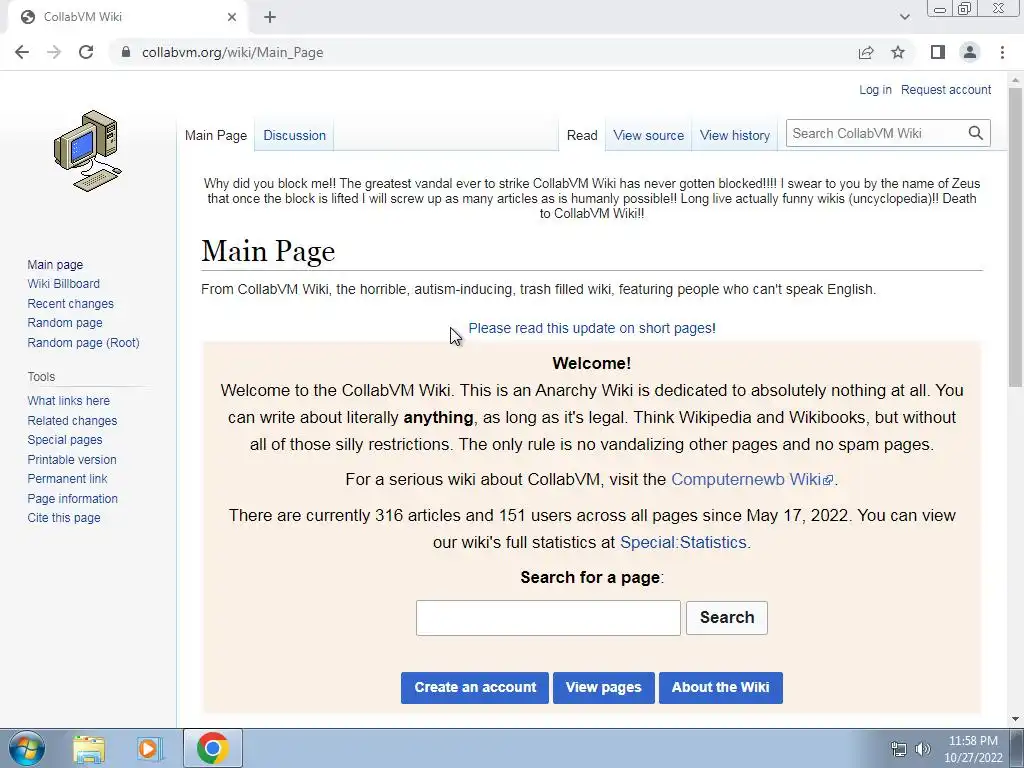Click the scrollbar down arrow

pyautogui.click(x=1015, y=719)
